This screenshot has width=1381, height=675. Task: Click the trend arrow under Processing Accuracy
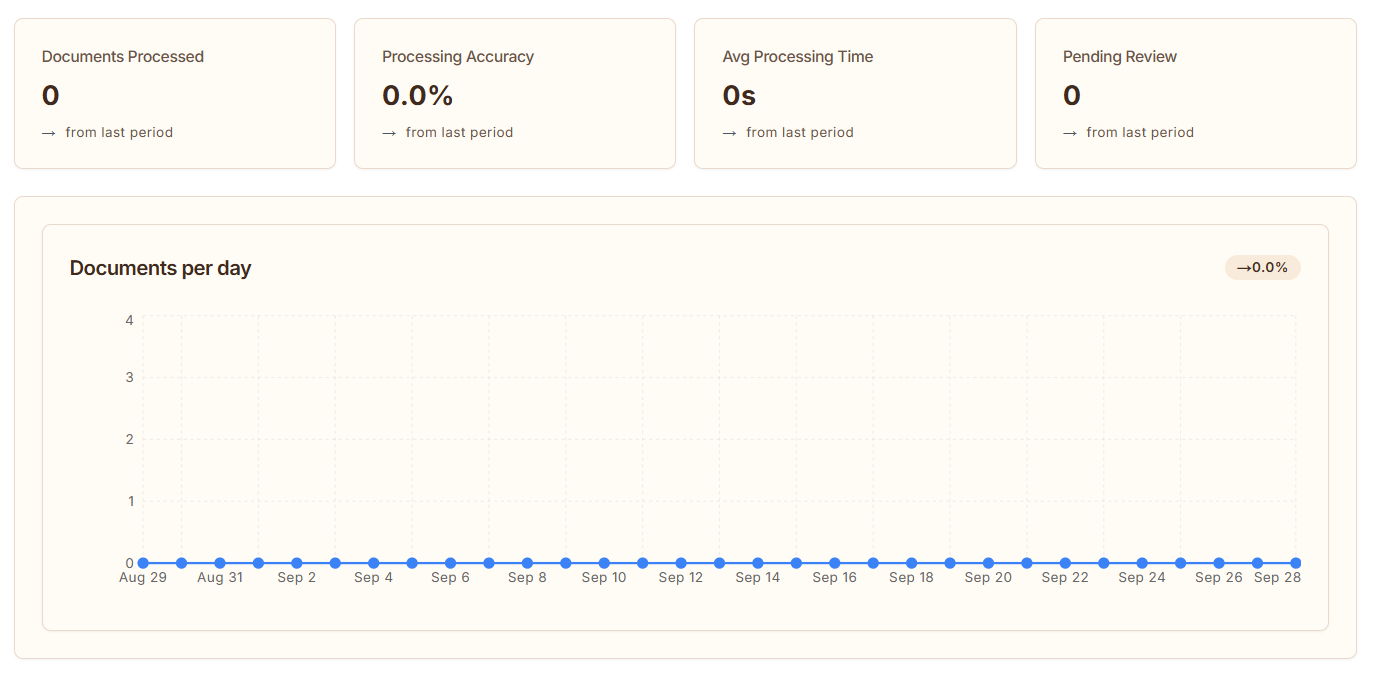coord(388,133)
